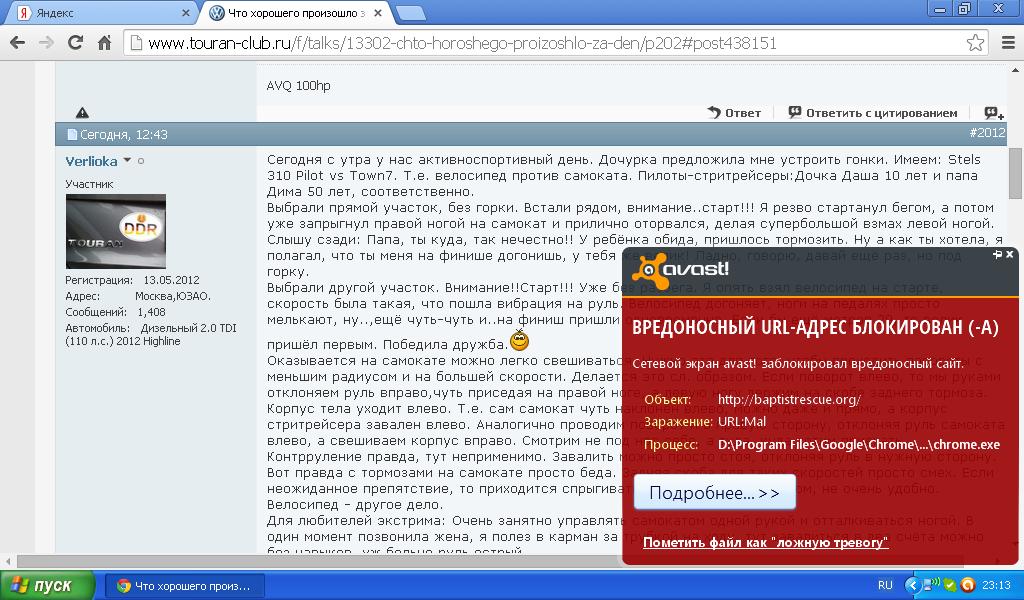The image size is (1024, 600).
Task: Click the multi-quote icon with plus sign
Action: click(x=994, y=114)
